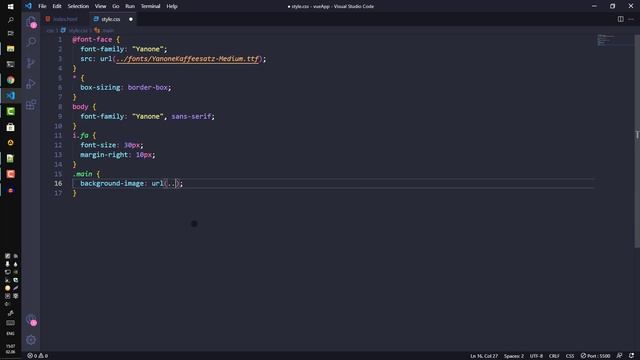The height and width of the screenshot is (360, 640).
Task: Change indentation via Spaces: 2
Action: 513,356
